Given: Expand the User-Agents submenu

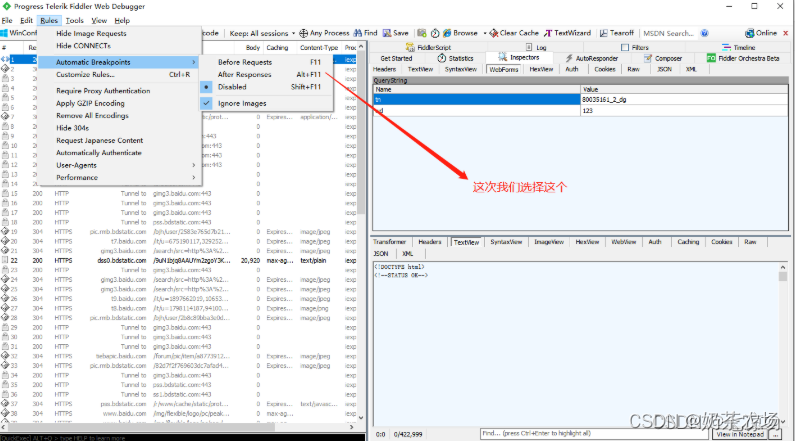Looking at the screenshot, I should [120, 165].
